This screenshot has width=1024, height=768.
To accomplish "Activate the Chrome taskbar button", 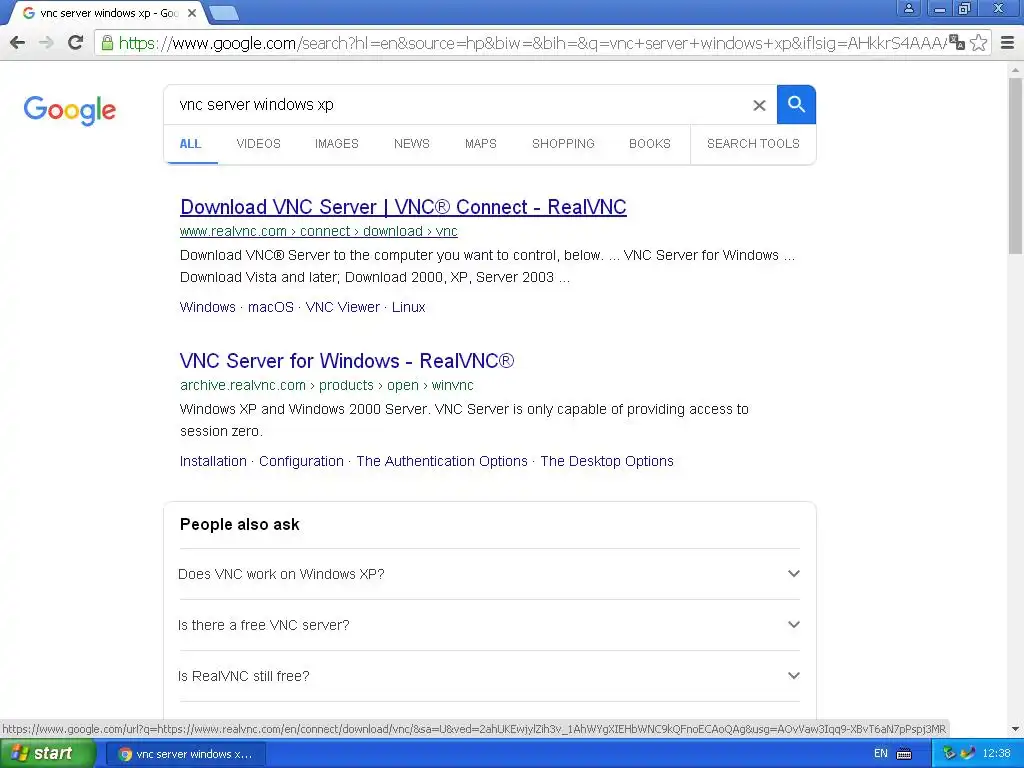I will click(185, 754).
